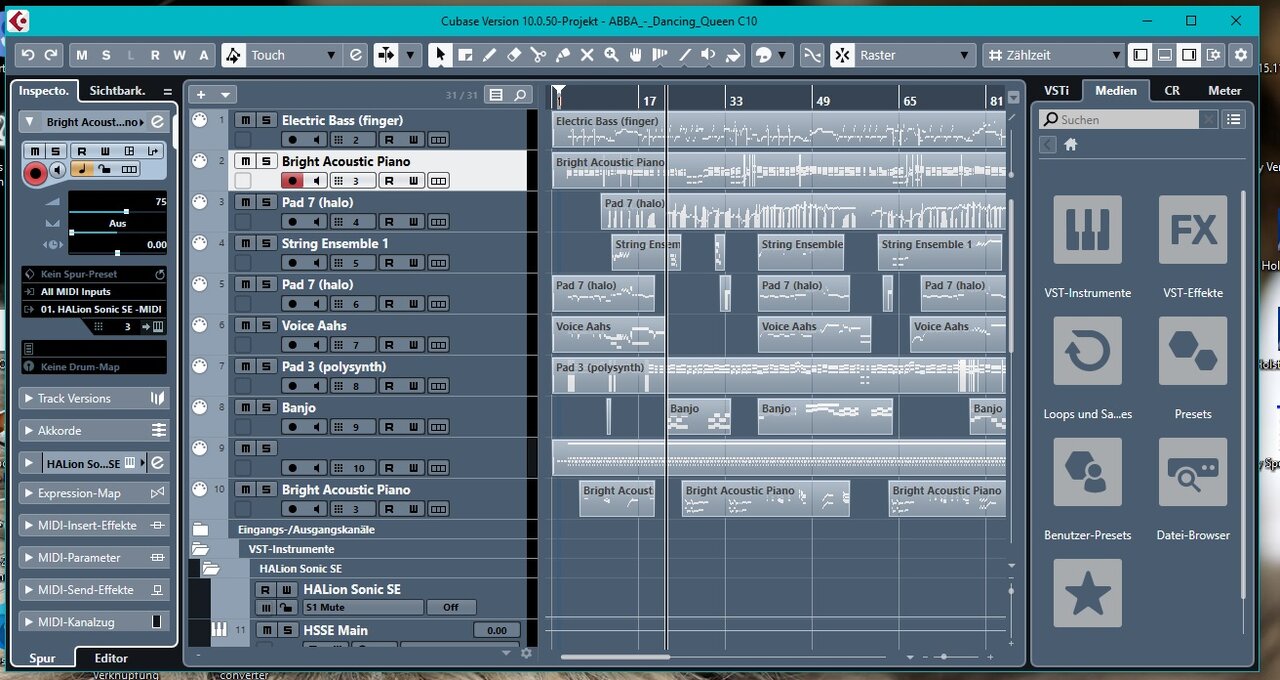Select the Zoom magnifier tool
Screen dimensions: 1280x680
(611, 55)
